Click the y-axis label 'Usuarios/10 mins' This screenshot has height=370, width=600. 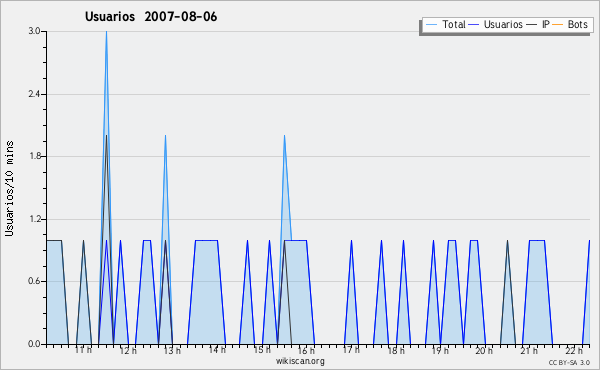[x=9, y=188]
